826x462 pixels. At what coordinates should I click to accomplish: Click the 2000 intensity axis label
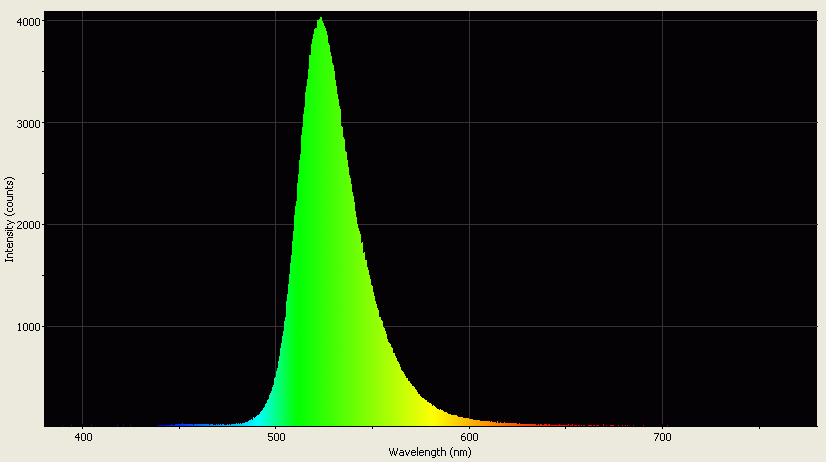(x=29, y=225)
